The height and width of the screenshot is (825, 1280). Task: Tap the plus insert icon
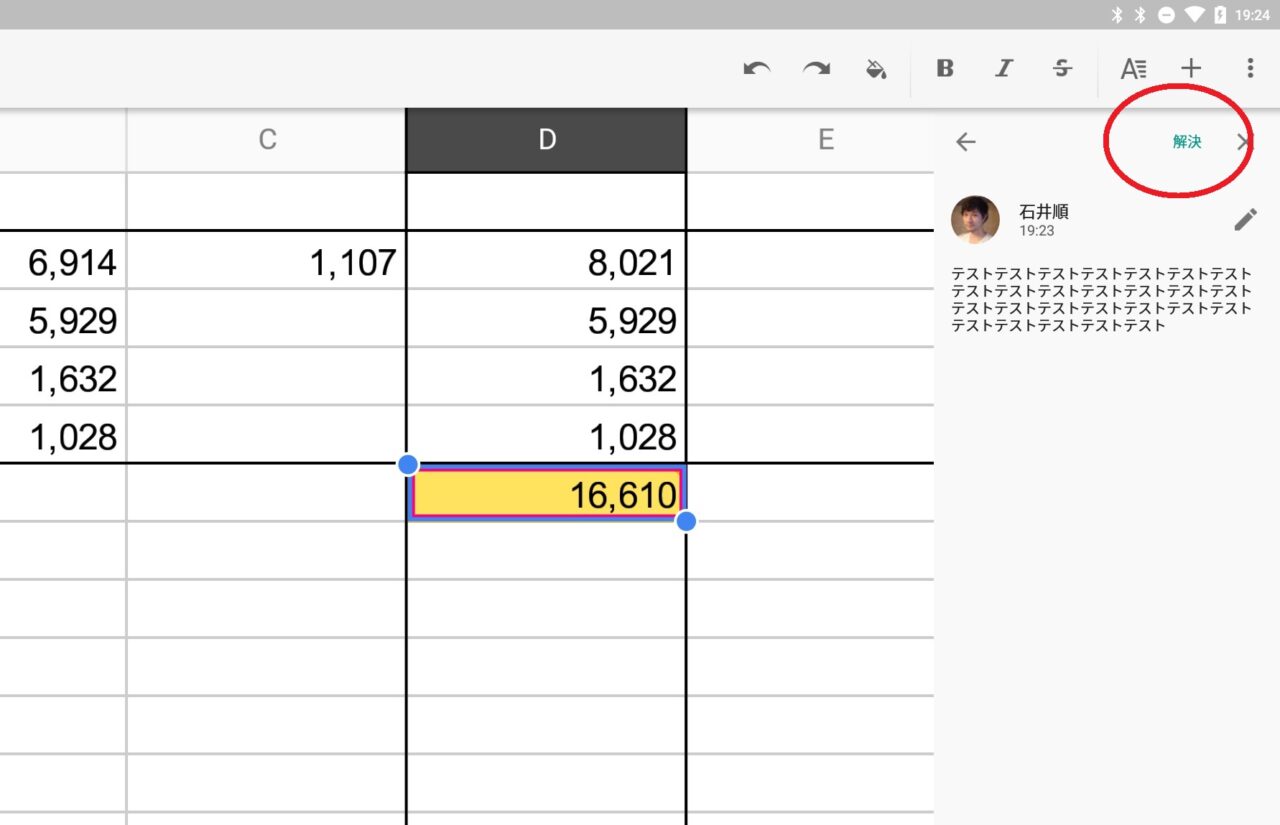(1190, 68)
